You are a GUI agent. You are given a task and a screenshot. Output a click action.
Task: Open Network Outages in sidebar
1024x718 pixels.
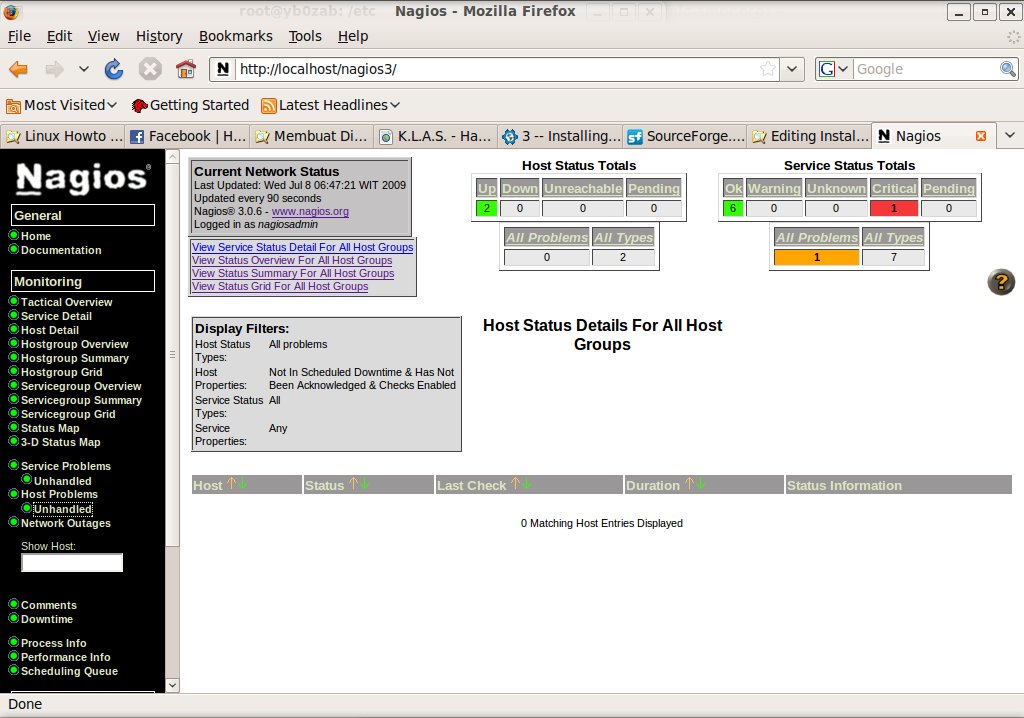66,523
